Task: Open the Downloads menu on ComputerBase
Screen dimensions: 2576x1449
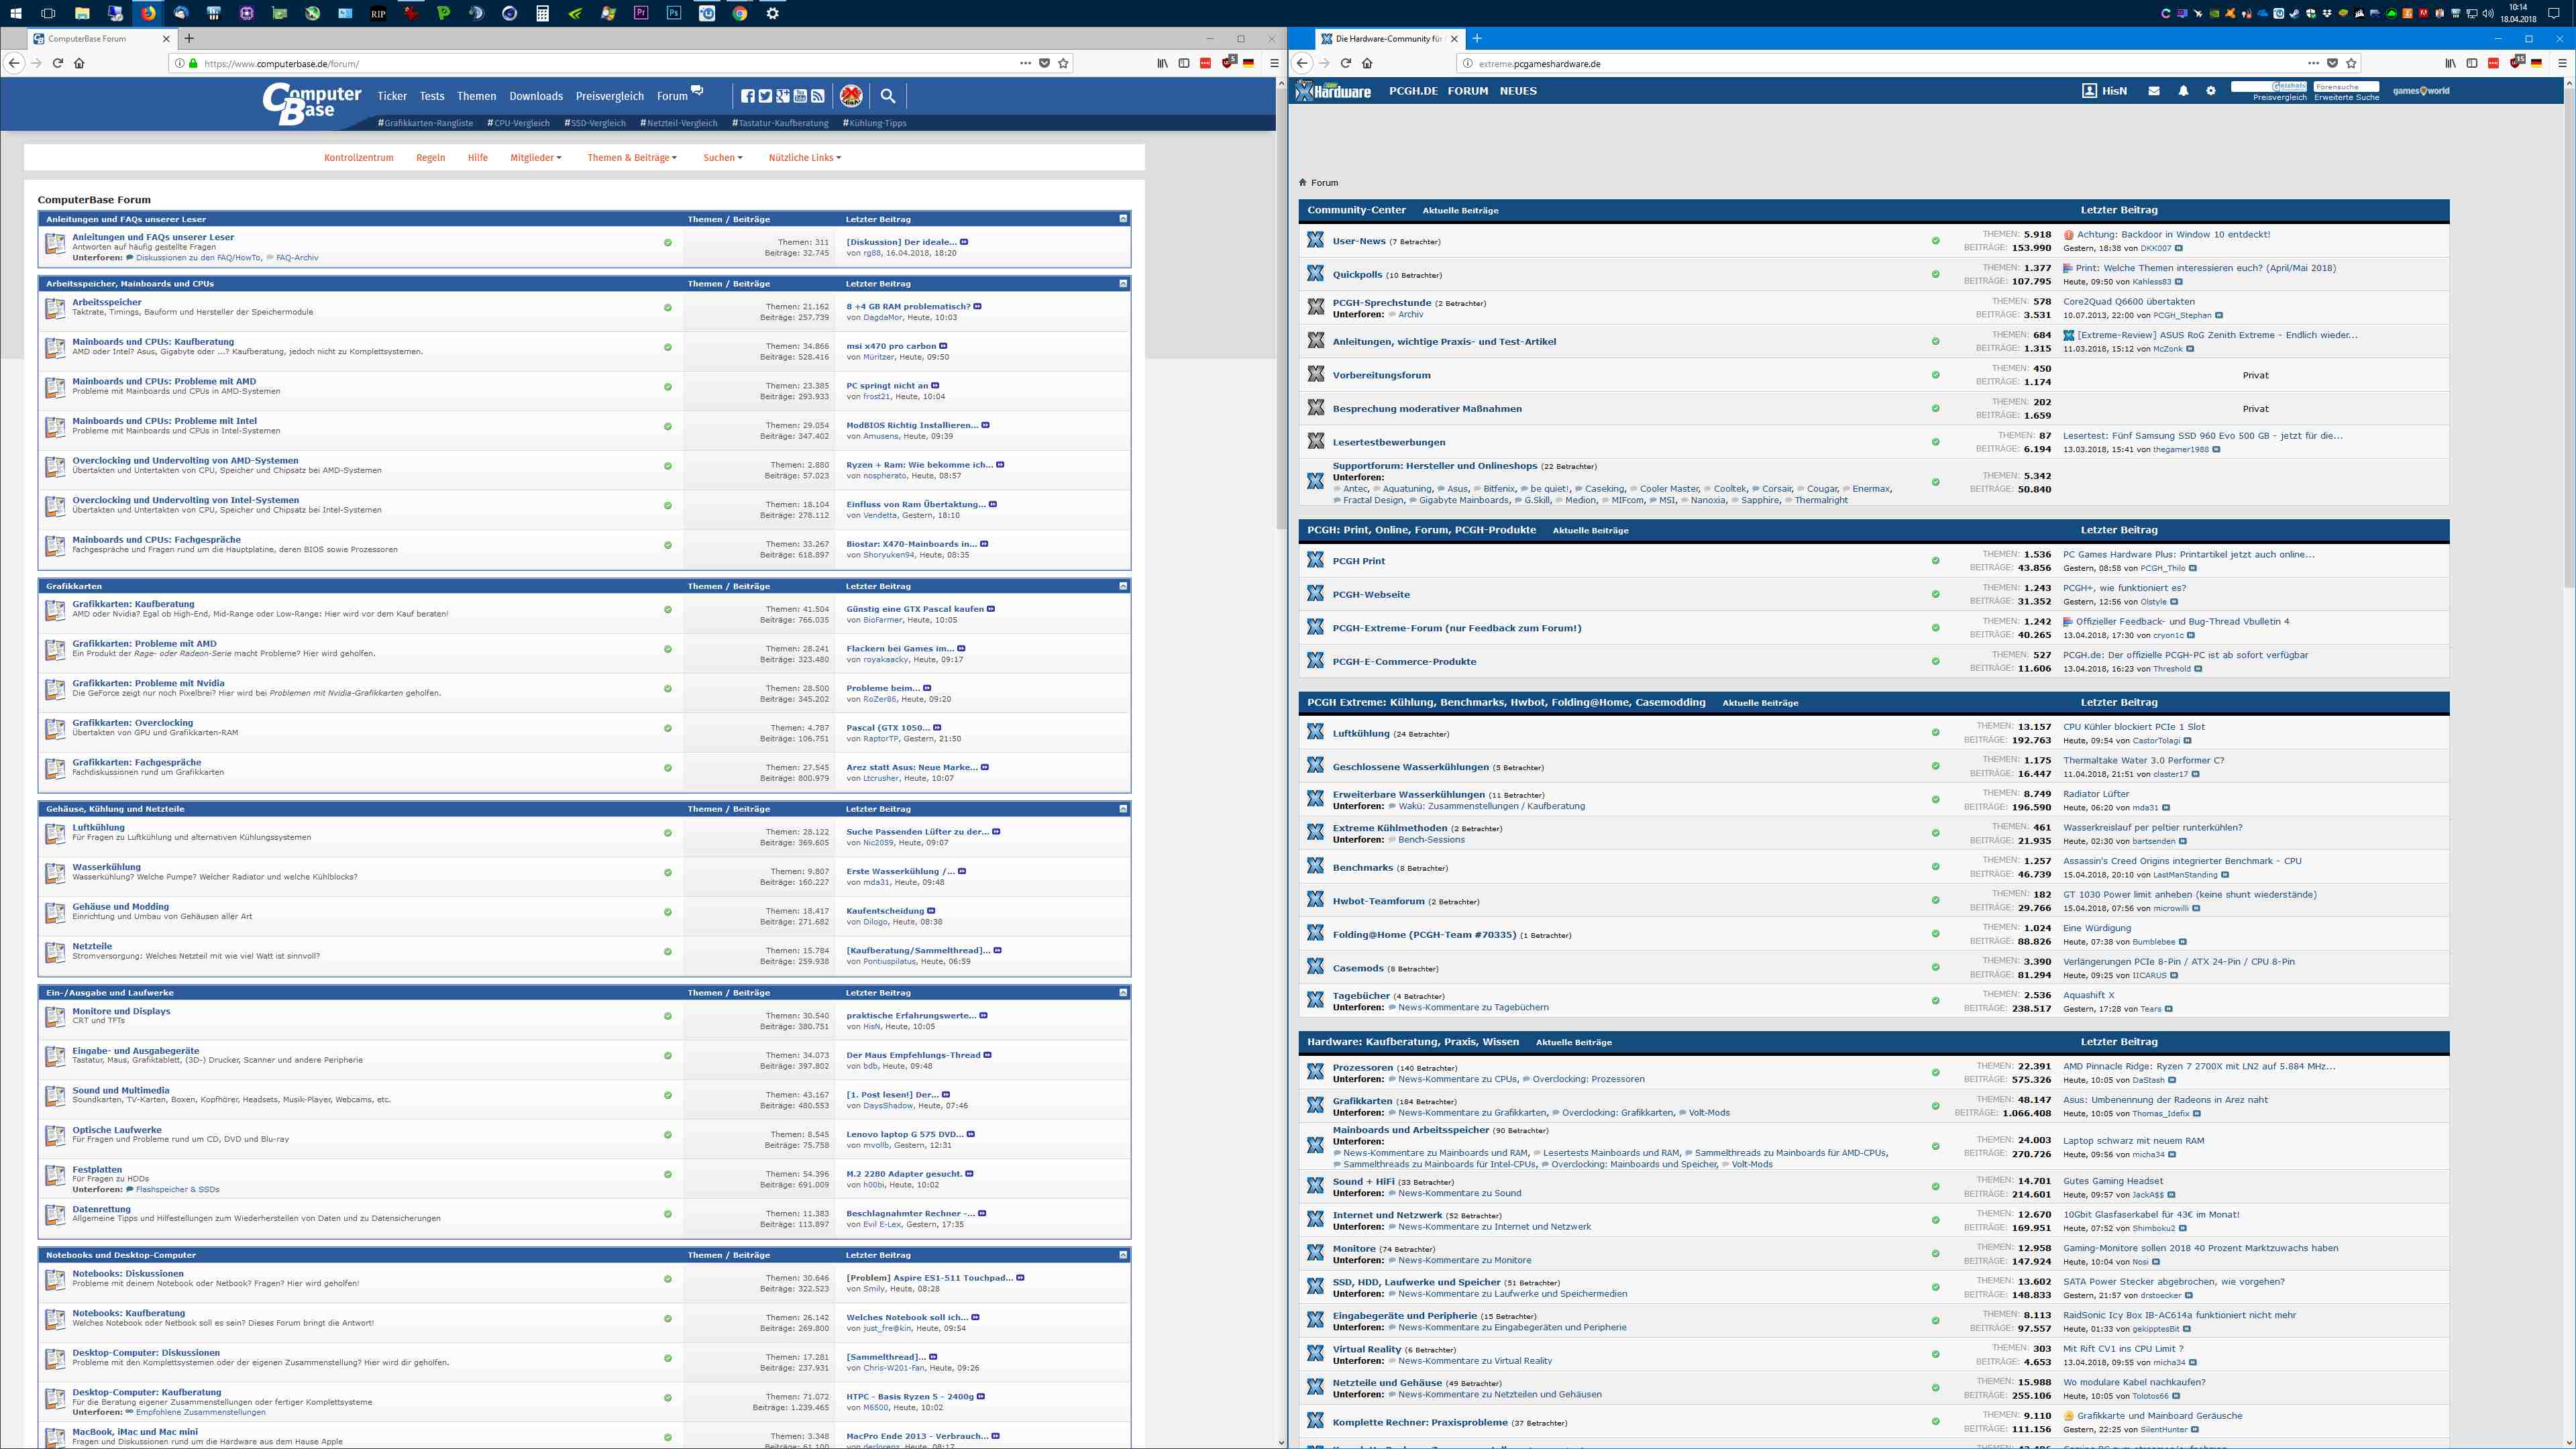Action: 535,96
